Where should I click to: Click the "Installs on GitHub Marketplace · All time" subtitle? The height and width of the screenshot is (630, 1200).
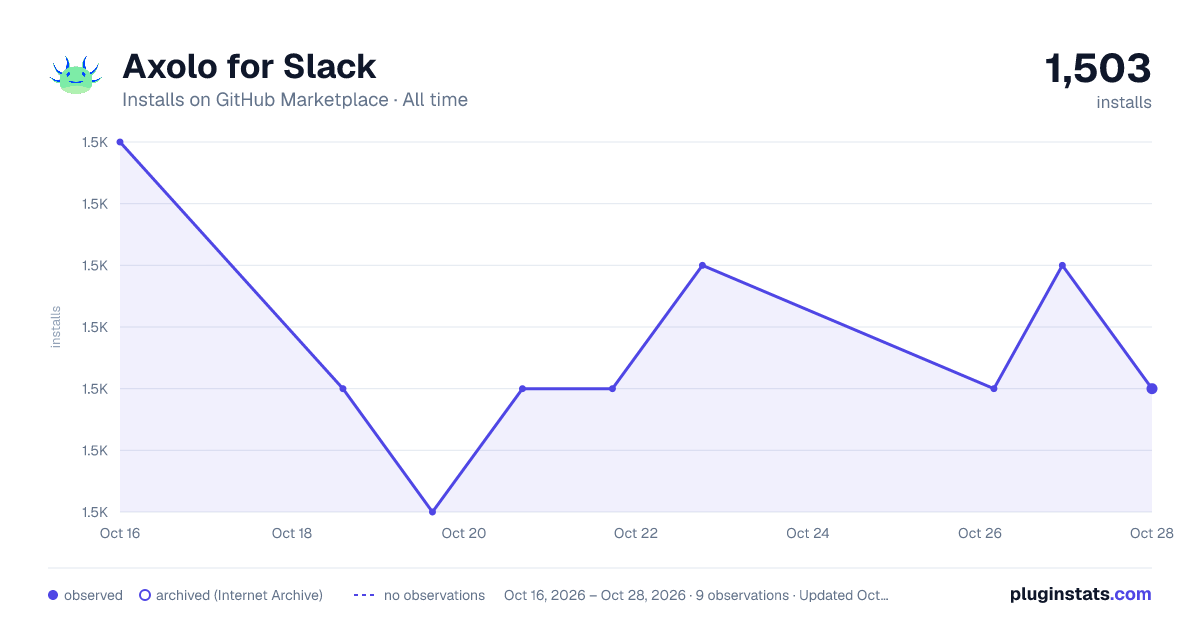coord(295,100)
